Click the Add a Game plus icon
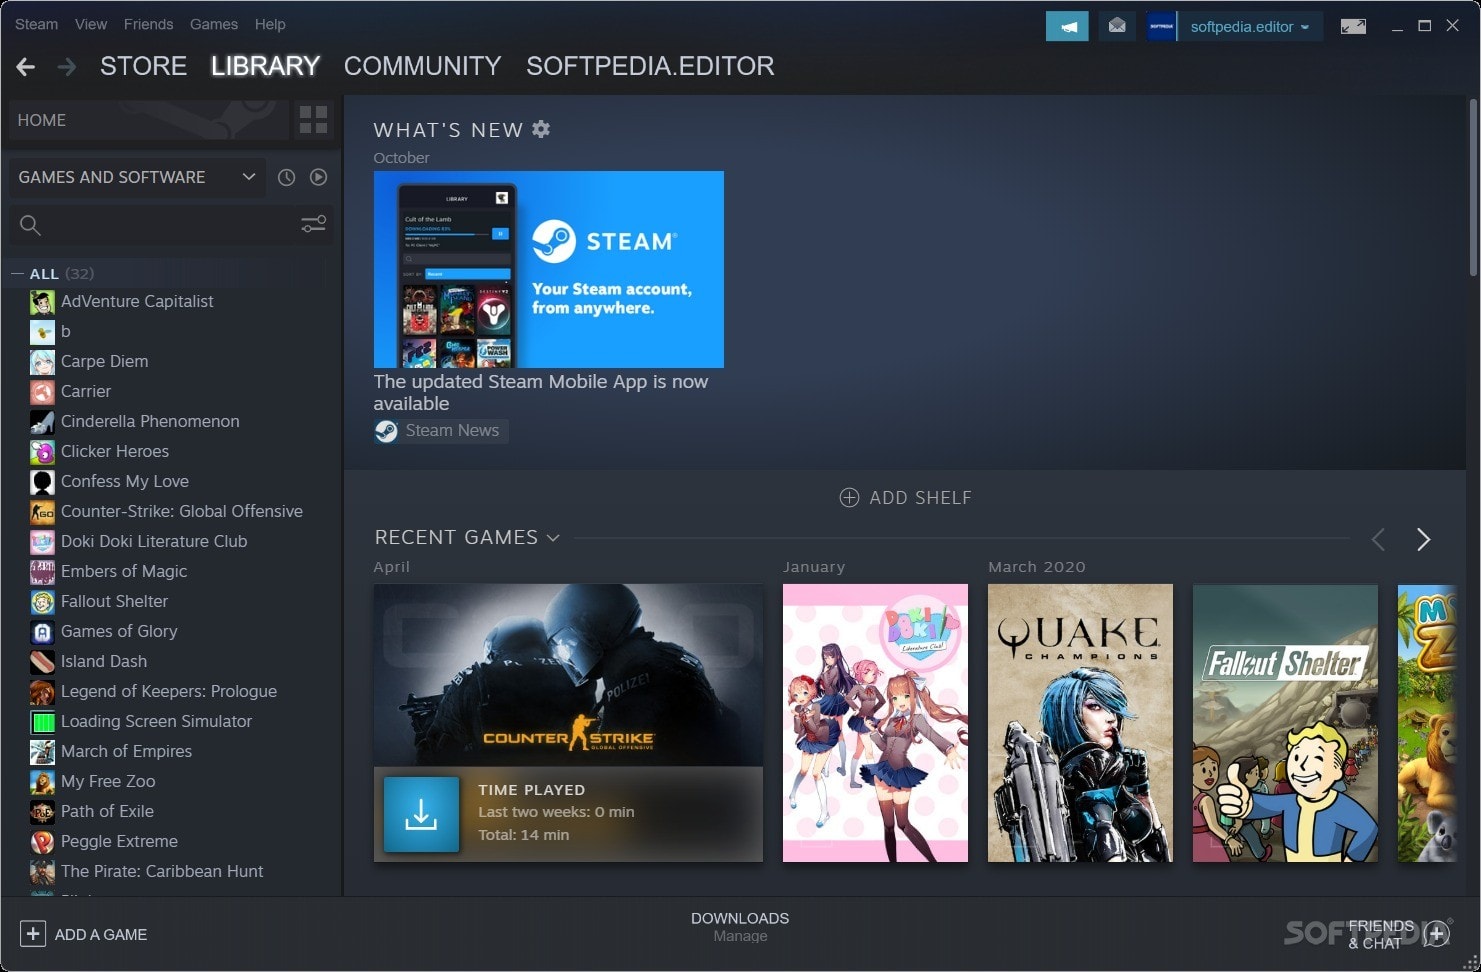The image size is (1481, 972). [33, 934]
